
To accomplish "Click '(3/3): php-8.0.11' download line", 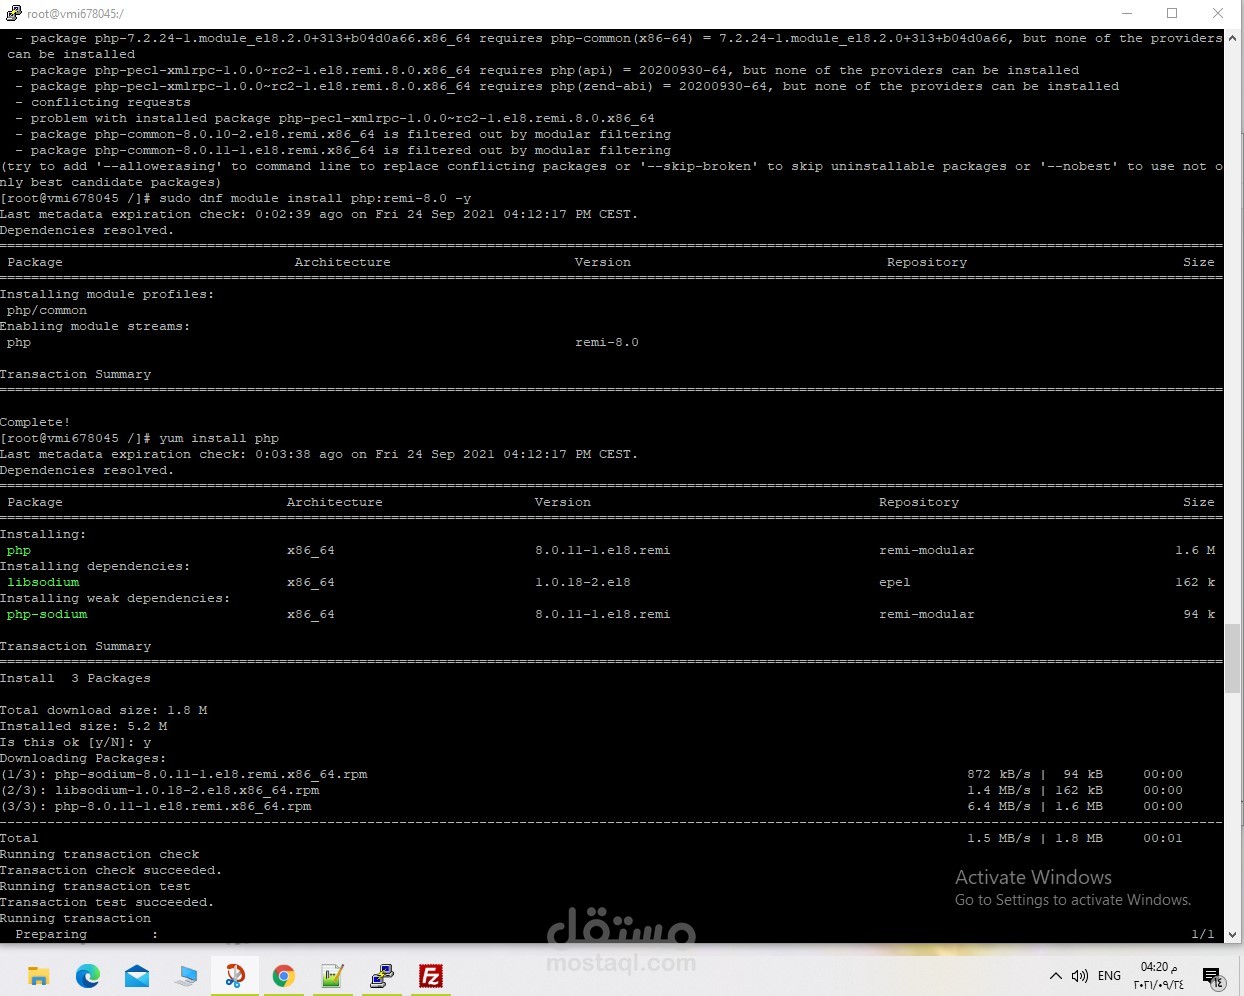I will 156,806.
